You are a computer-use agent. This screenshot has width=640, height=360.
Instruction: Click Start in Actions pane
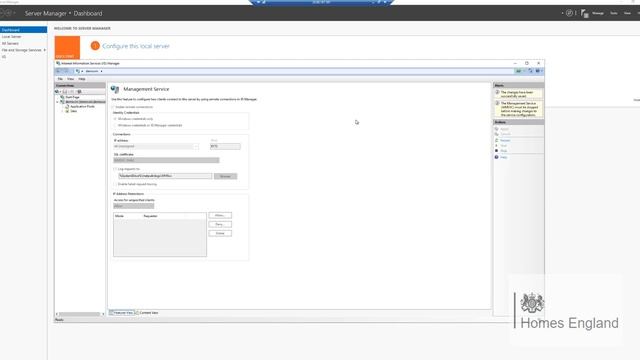(504, 146)
